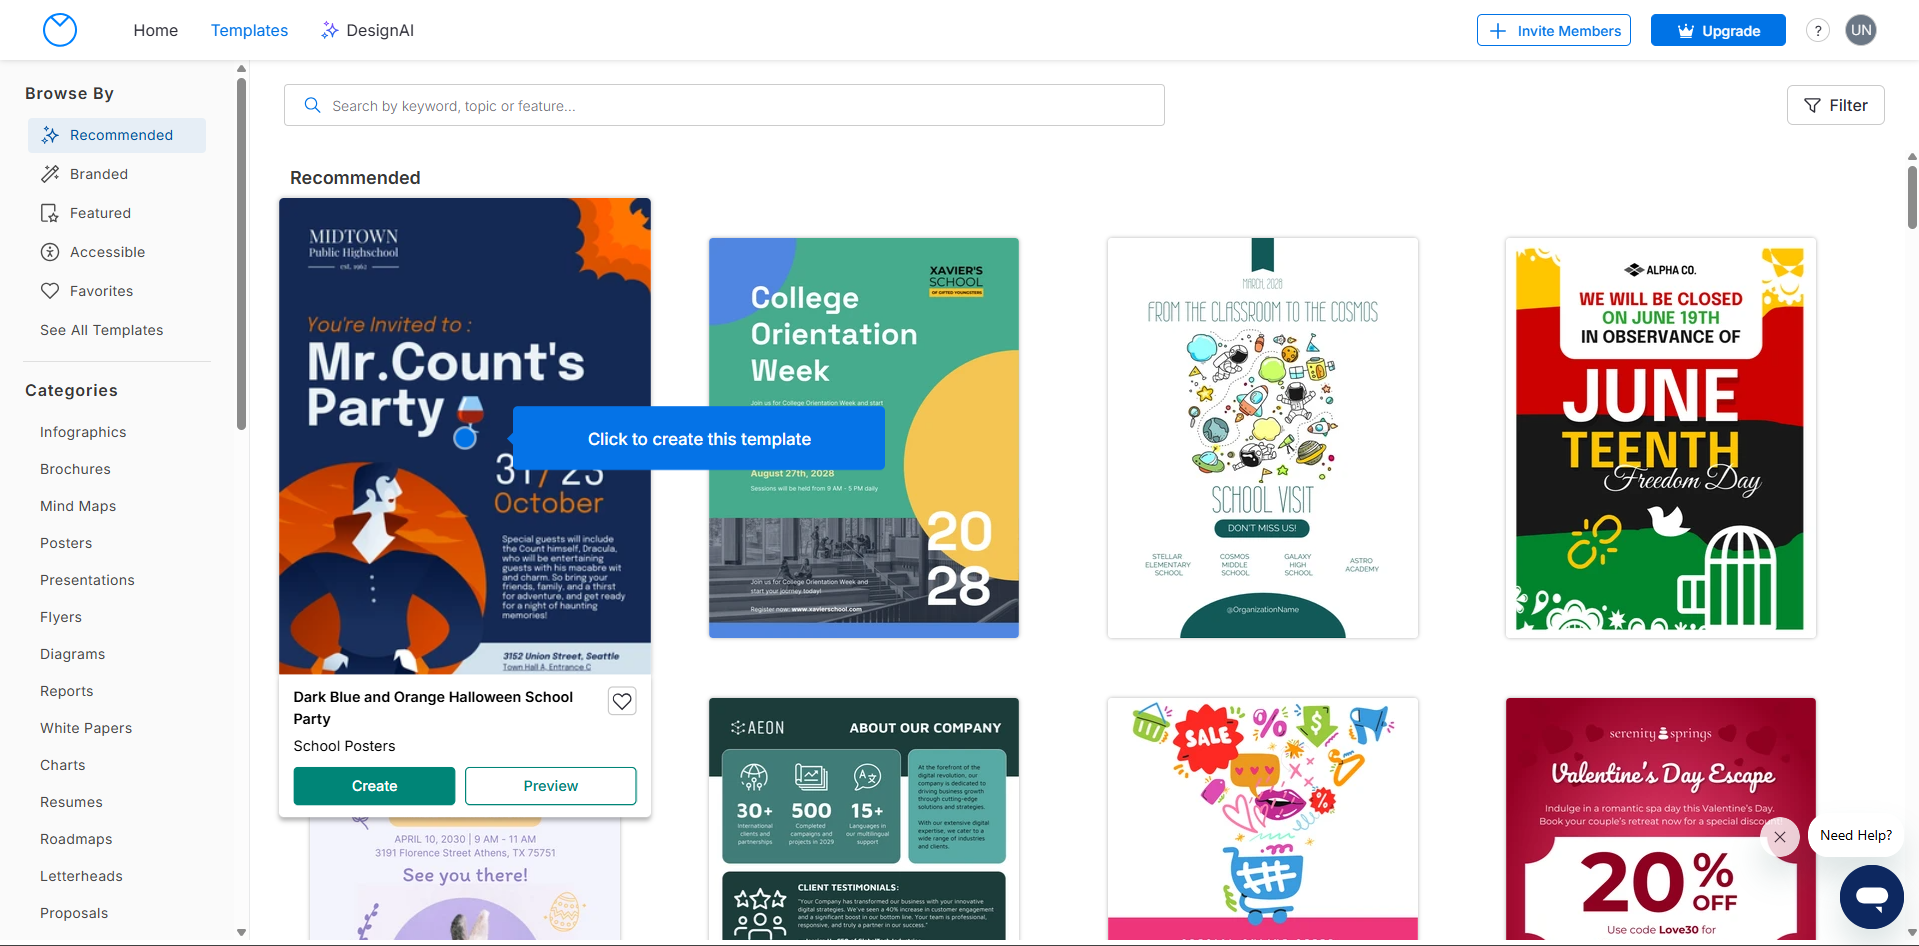
Task: Click the magnifier icon in search bar
Action: pyautogui.click(x=312, y=104)
